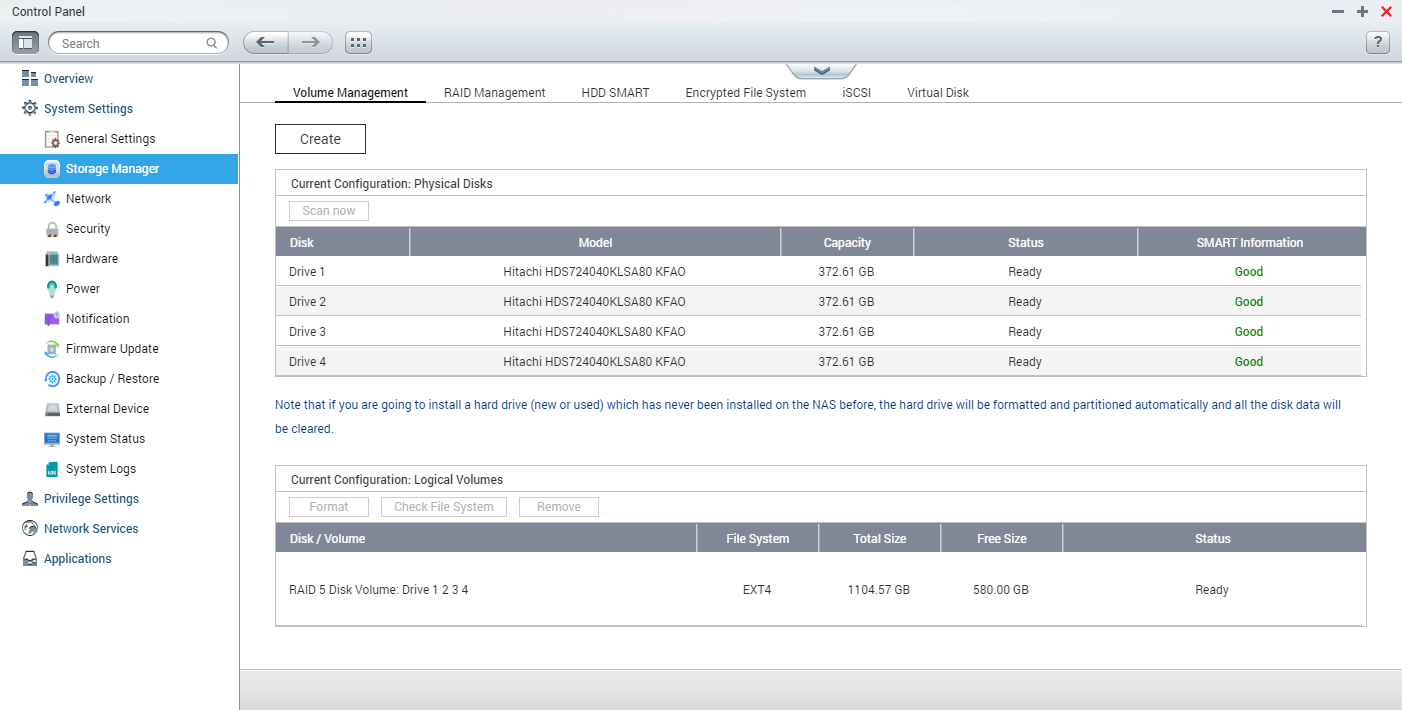The image size is (1402, 710).
Task: Click the Create volume button
Action: coord(320,139)
